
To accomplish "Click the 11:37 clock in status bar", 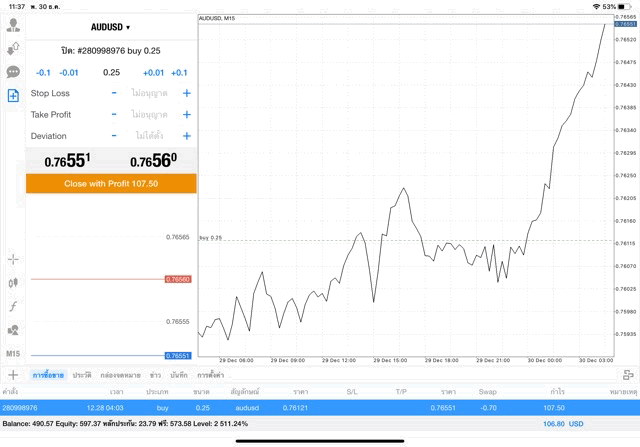I will (17, 7).
